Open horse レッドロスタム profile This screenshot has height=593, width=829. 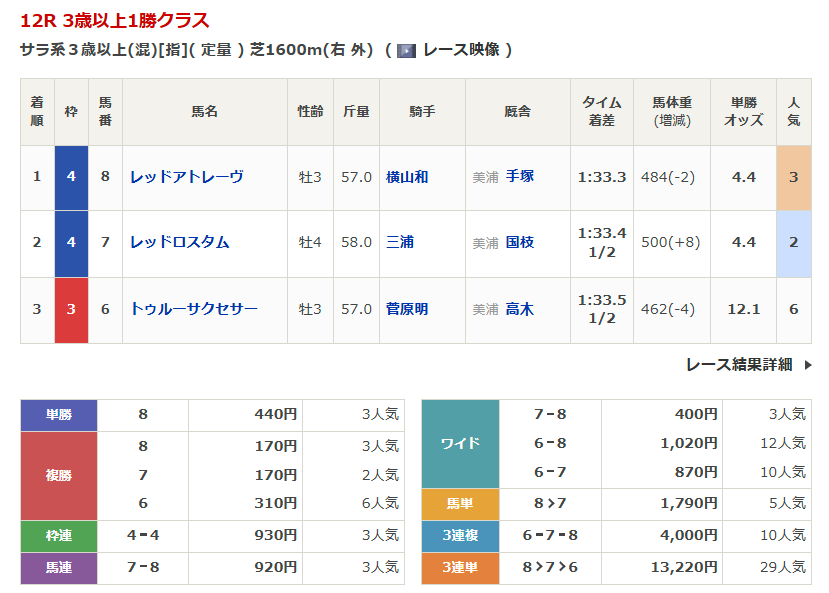tap(179, 242)
